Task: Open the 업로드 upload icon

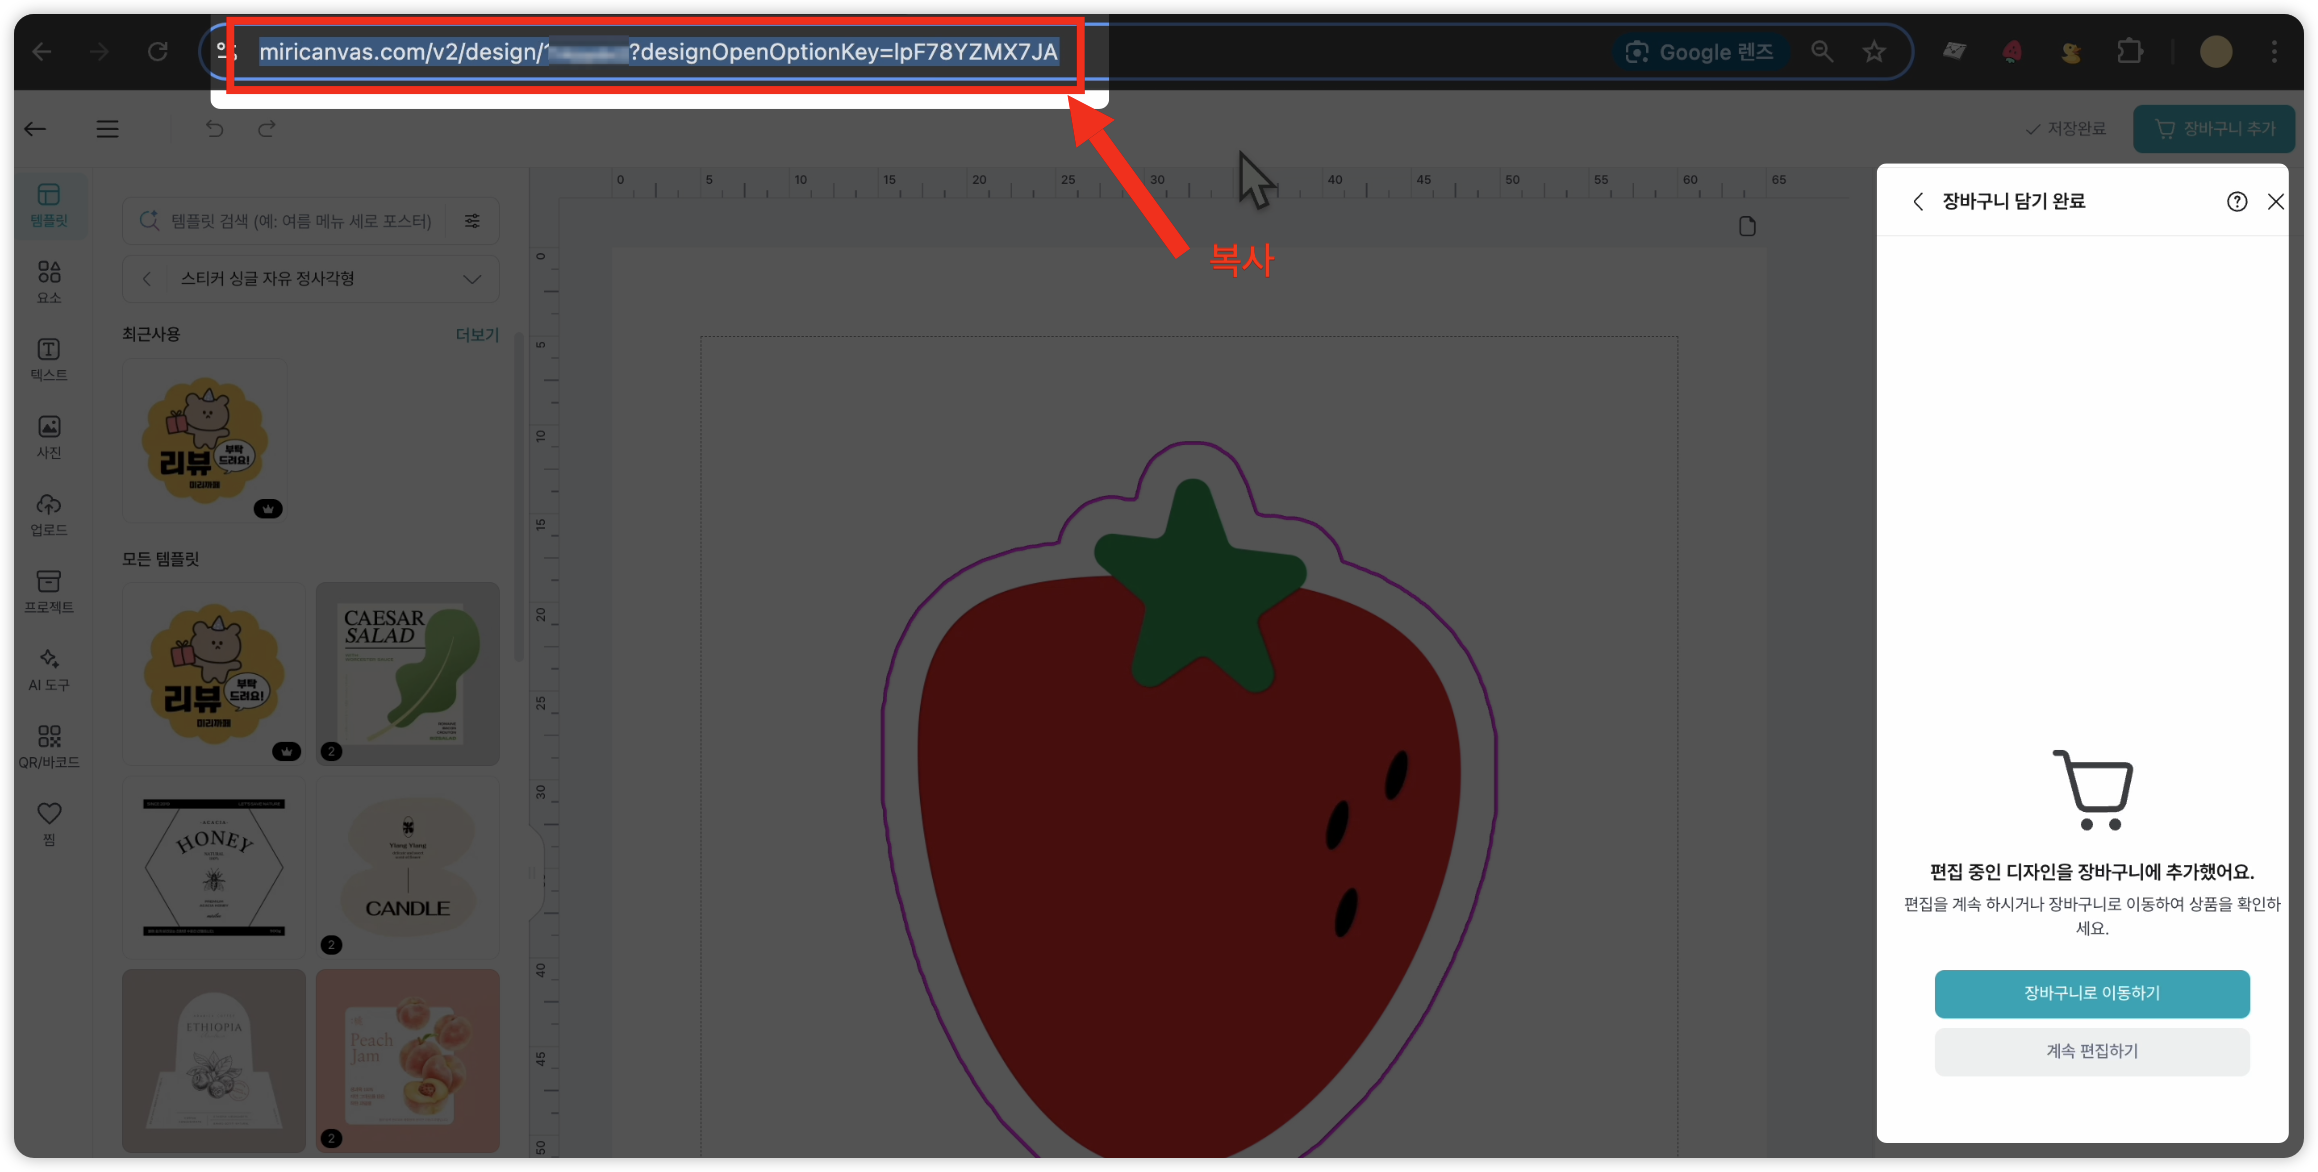Action: tap(48, 513)
